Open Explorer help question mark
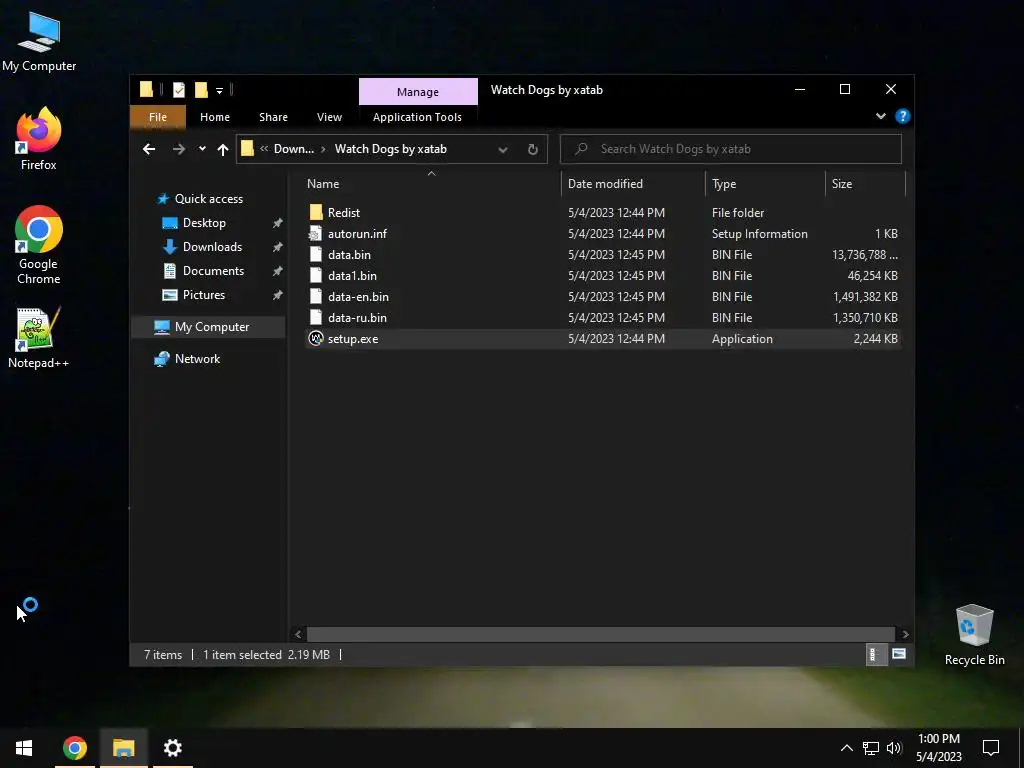 [x=903, y=116]
